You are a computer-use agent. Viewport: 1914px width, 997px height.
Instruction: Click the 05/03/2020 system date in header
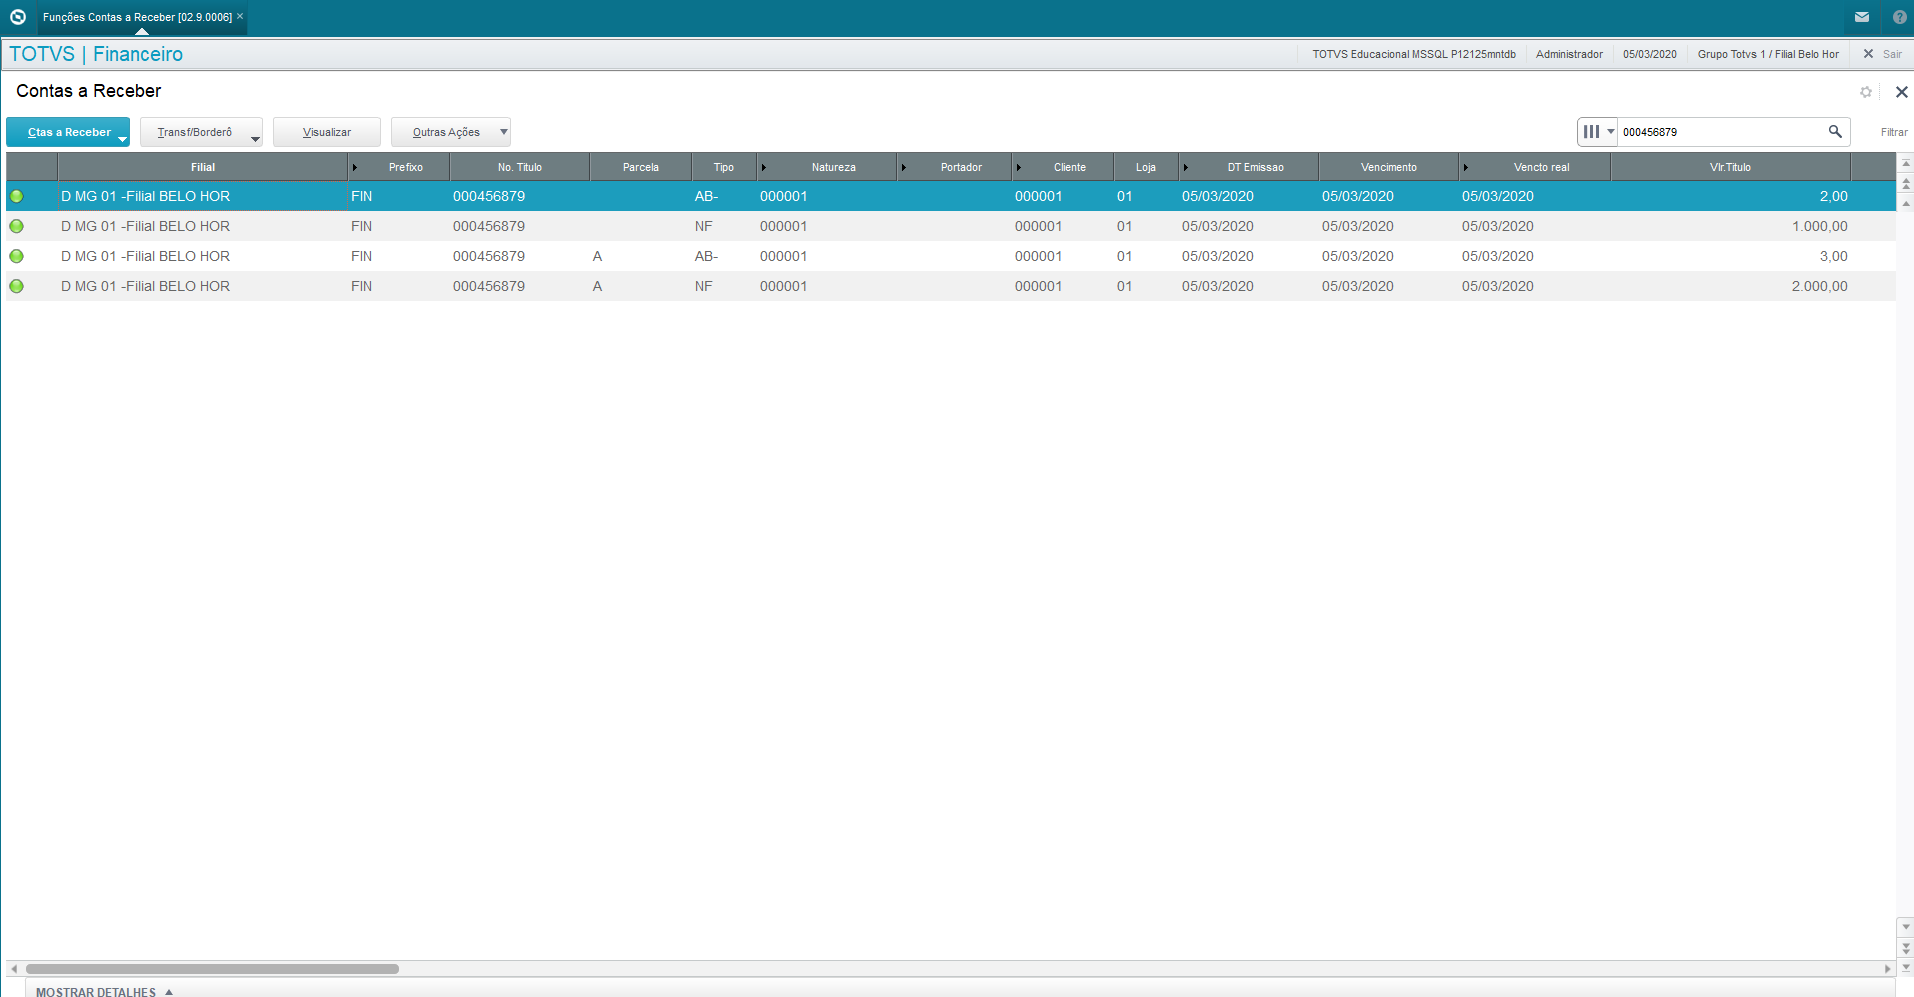coord(1649,54)
